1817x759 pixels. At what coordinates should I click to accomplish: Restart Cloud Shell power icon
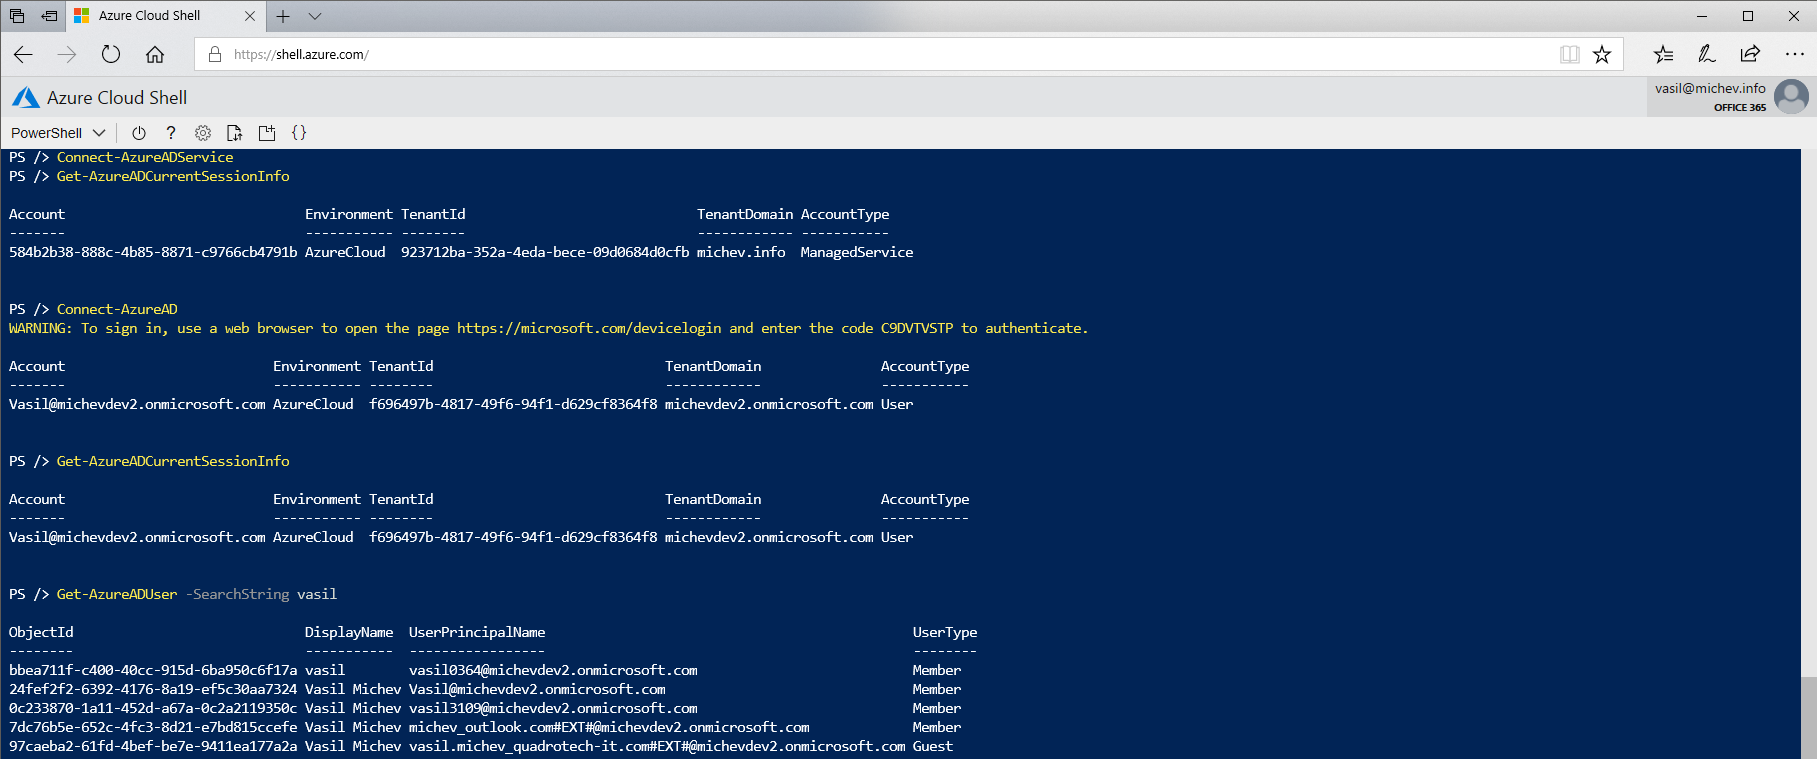click(x=139, y=133)
